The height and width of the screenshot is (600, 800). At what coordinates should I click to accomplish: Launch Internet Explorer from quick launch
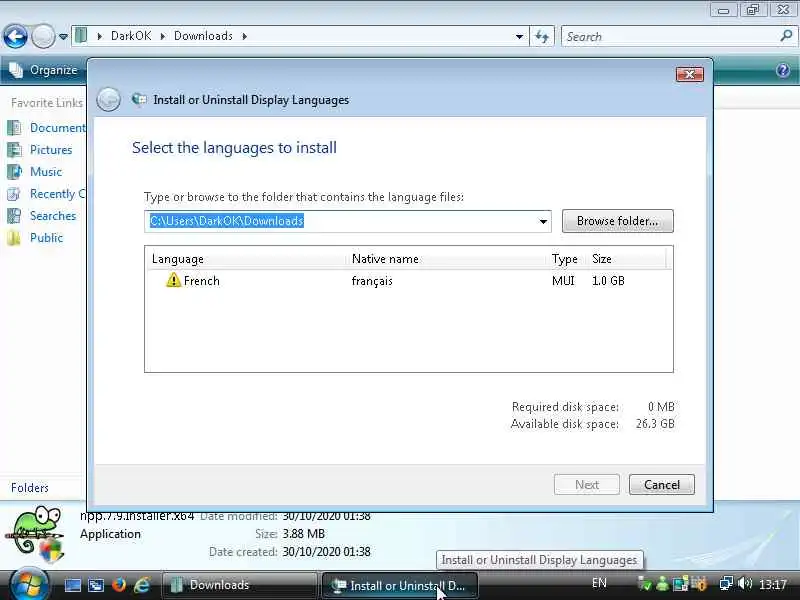(x=142, y=585)
